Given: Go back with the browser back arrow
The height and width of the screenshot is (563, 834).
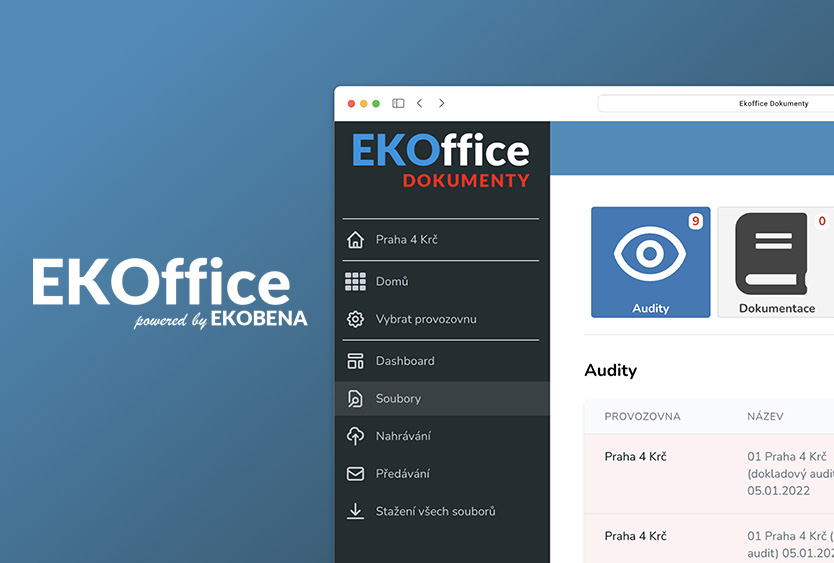Looking at the screenshot, I should (420, 103).
